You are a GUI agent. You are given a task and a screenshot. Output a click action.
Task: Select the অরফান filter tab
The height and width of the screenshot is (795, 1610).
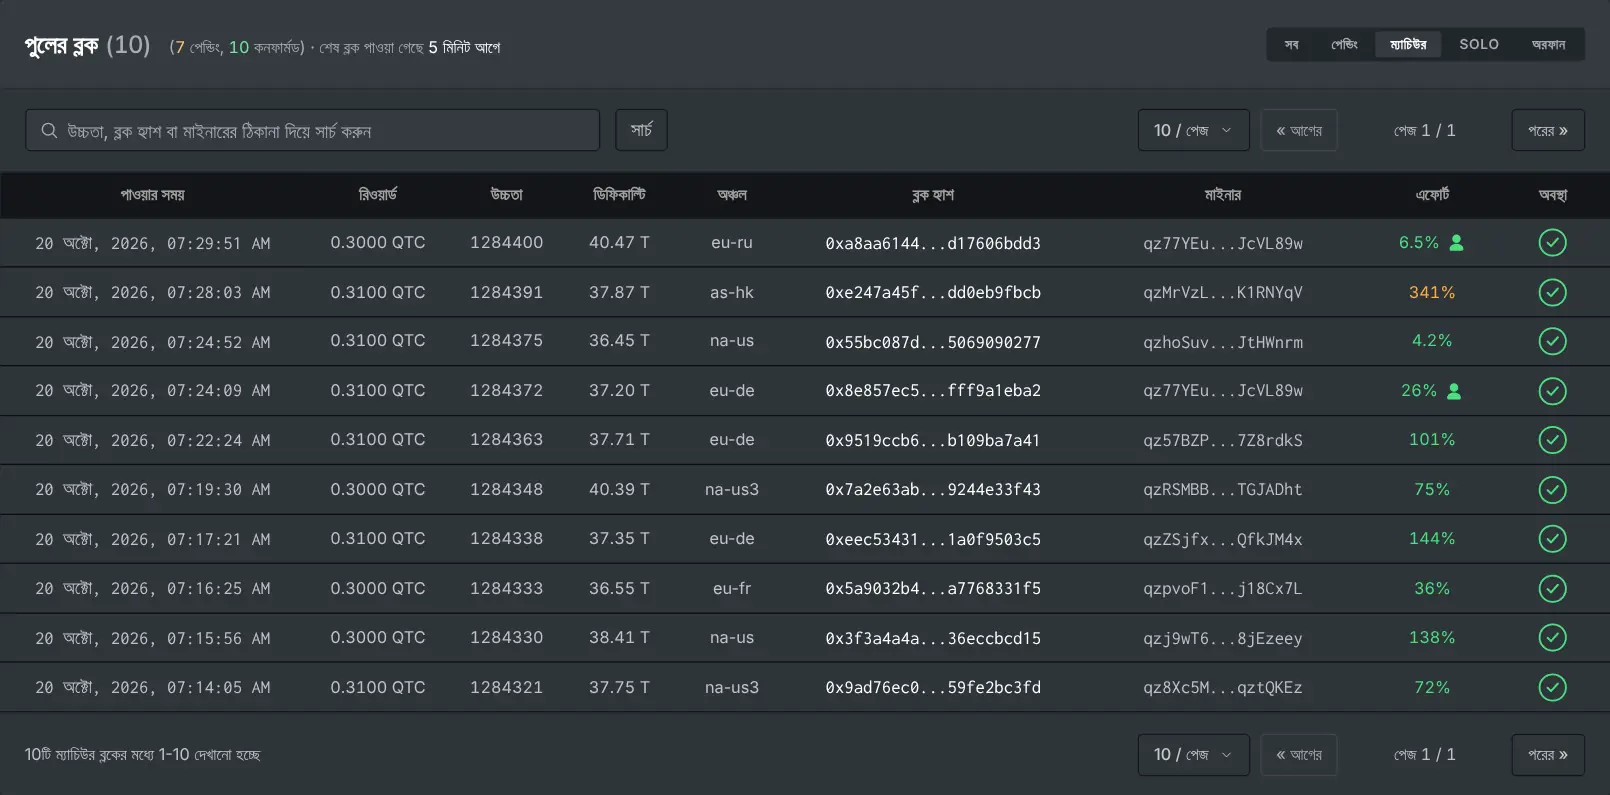[1548, 44]
